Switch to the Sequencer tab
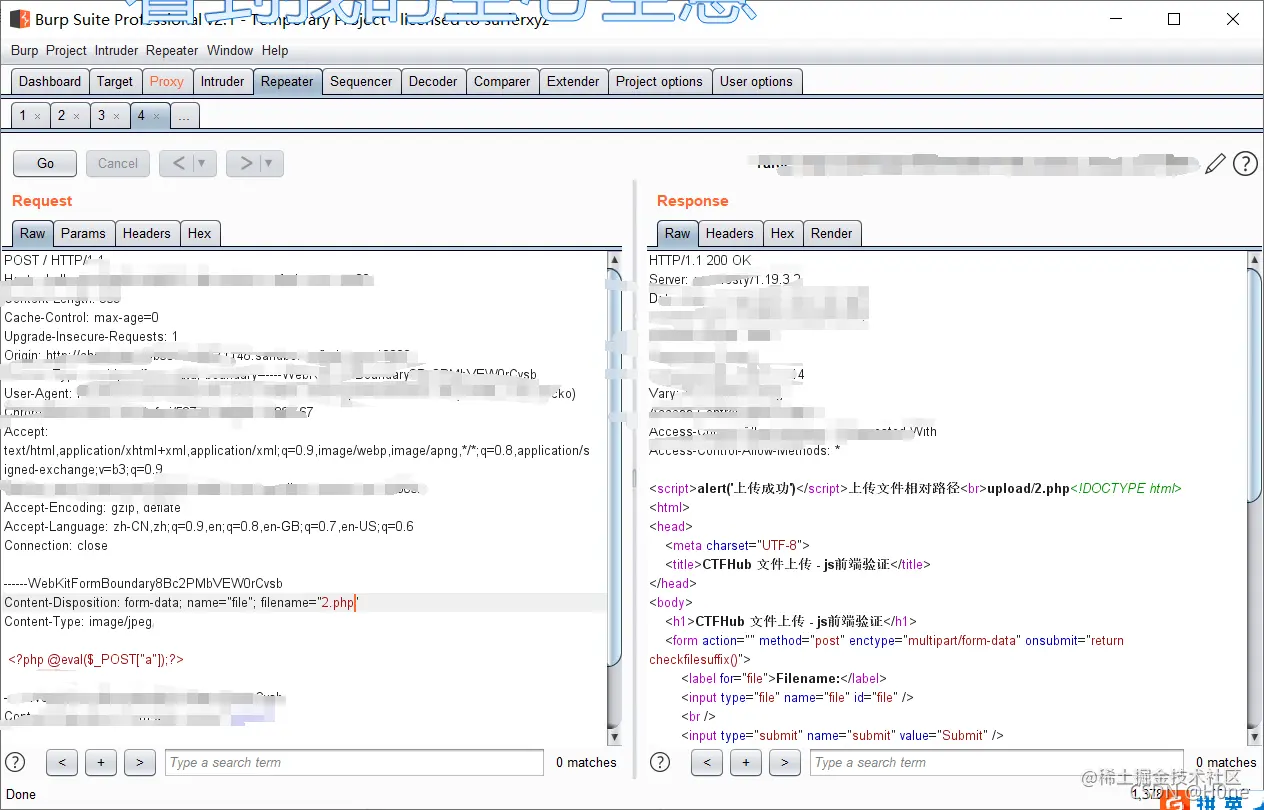Image resolution: width=1264 pixels, height=810 pixels. click(x=361, y=82)
